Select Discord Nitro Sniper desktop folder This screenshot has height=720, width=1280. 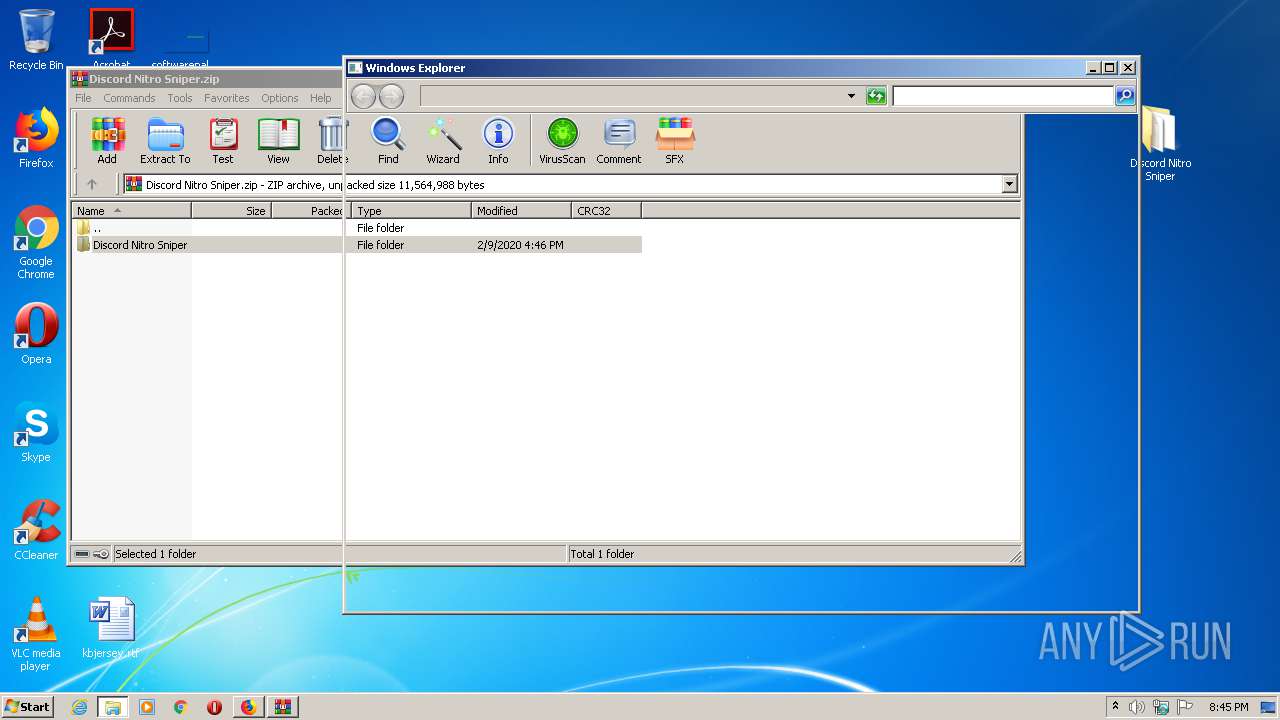1160,143
